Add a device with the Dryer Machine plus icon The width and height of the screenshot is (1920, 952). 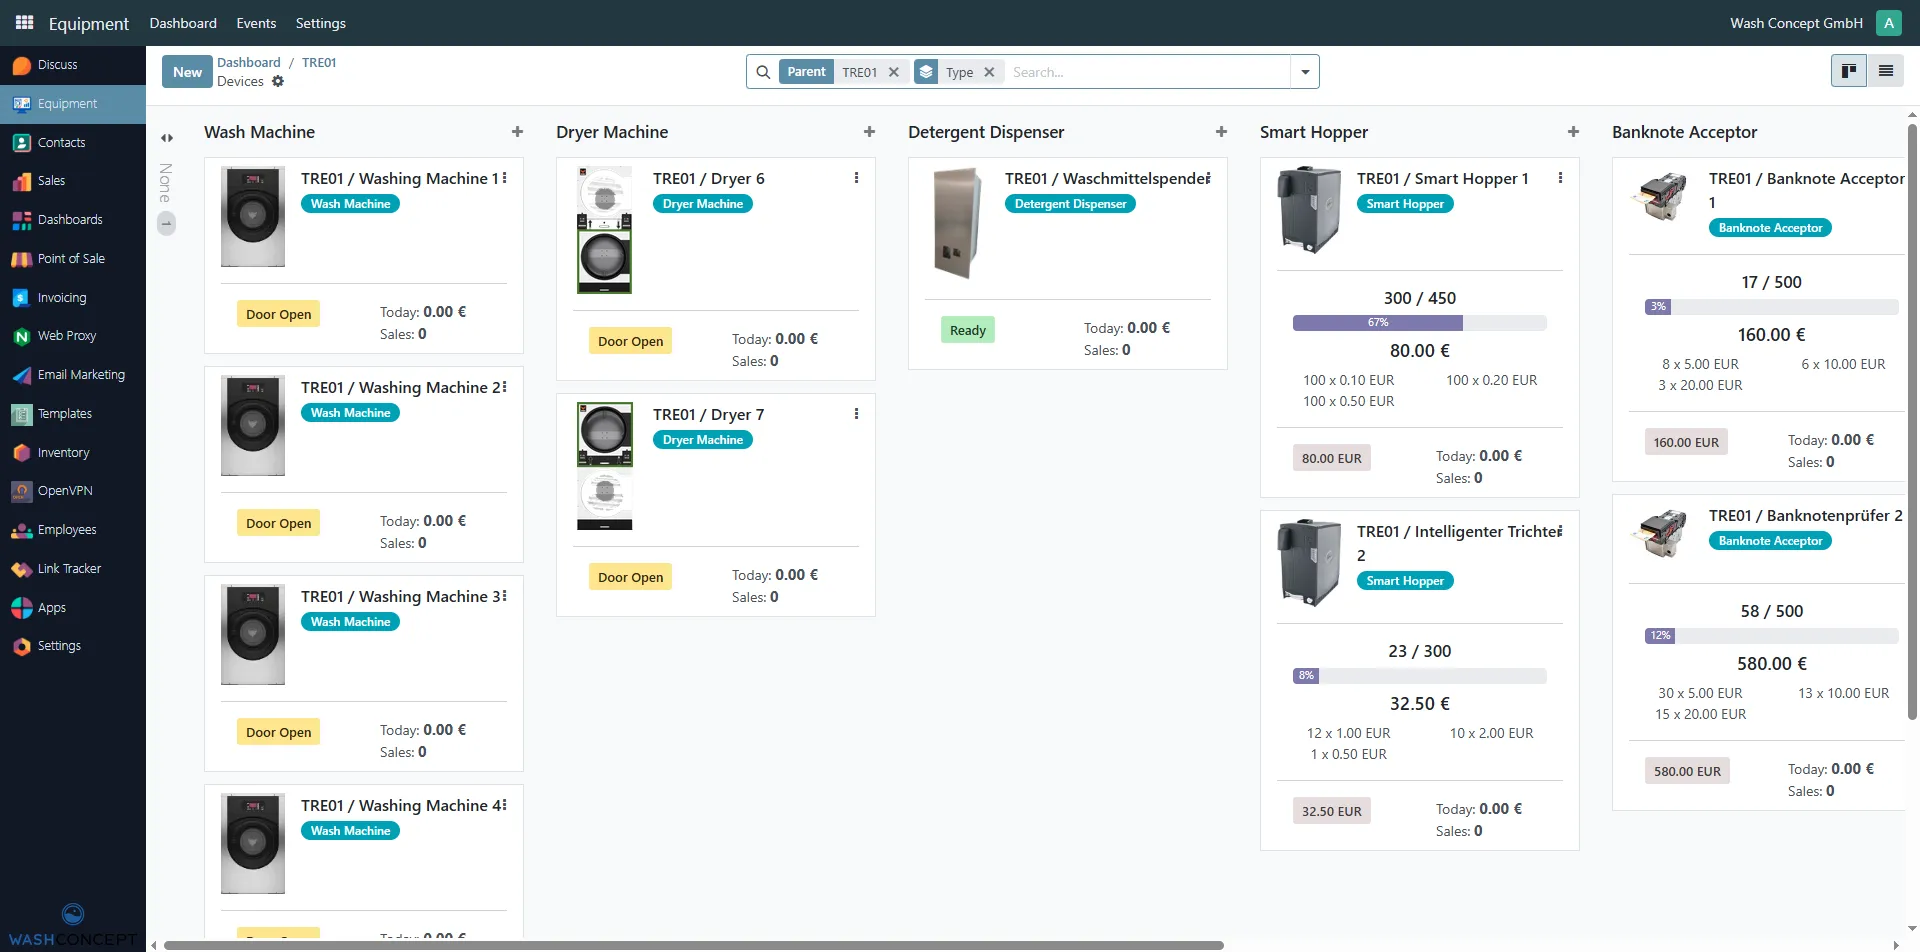869,131
